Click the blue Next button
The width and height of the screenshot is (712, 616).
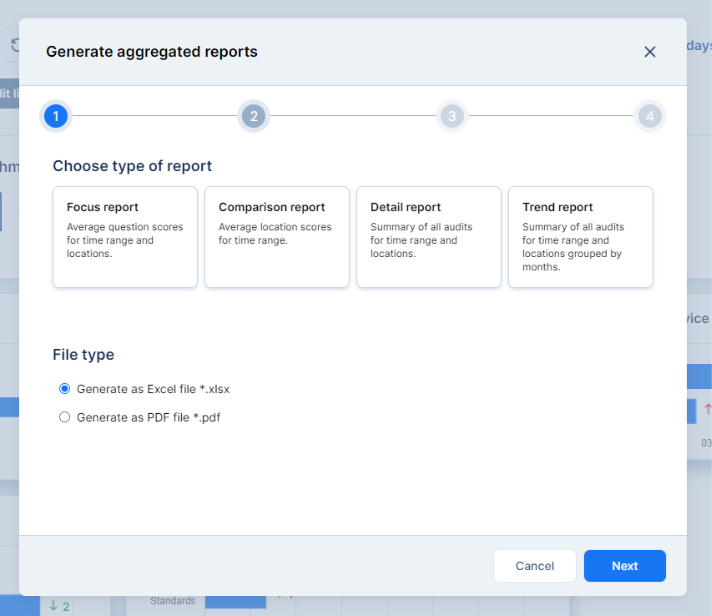point(625,566)
